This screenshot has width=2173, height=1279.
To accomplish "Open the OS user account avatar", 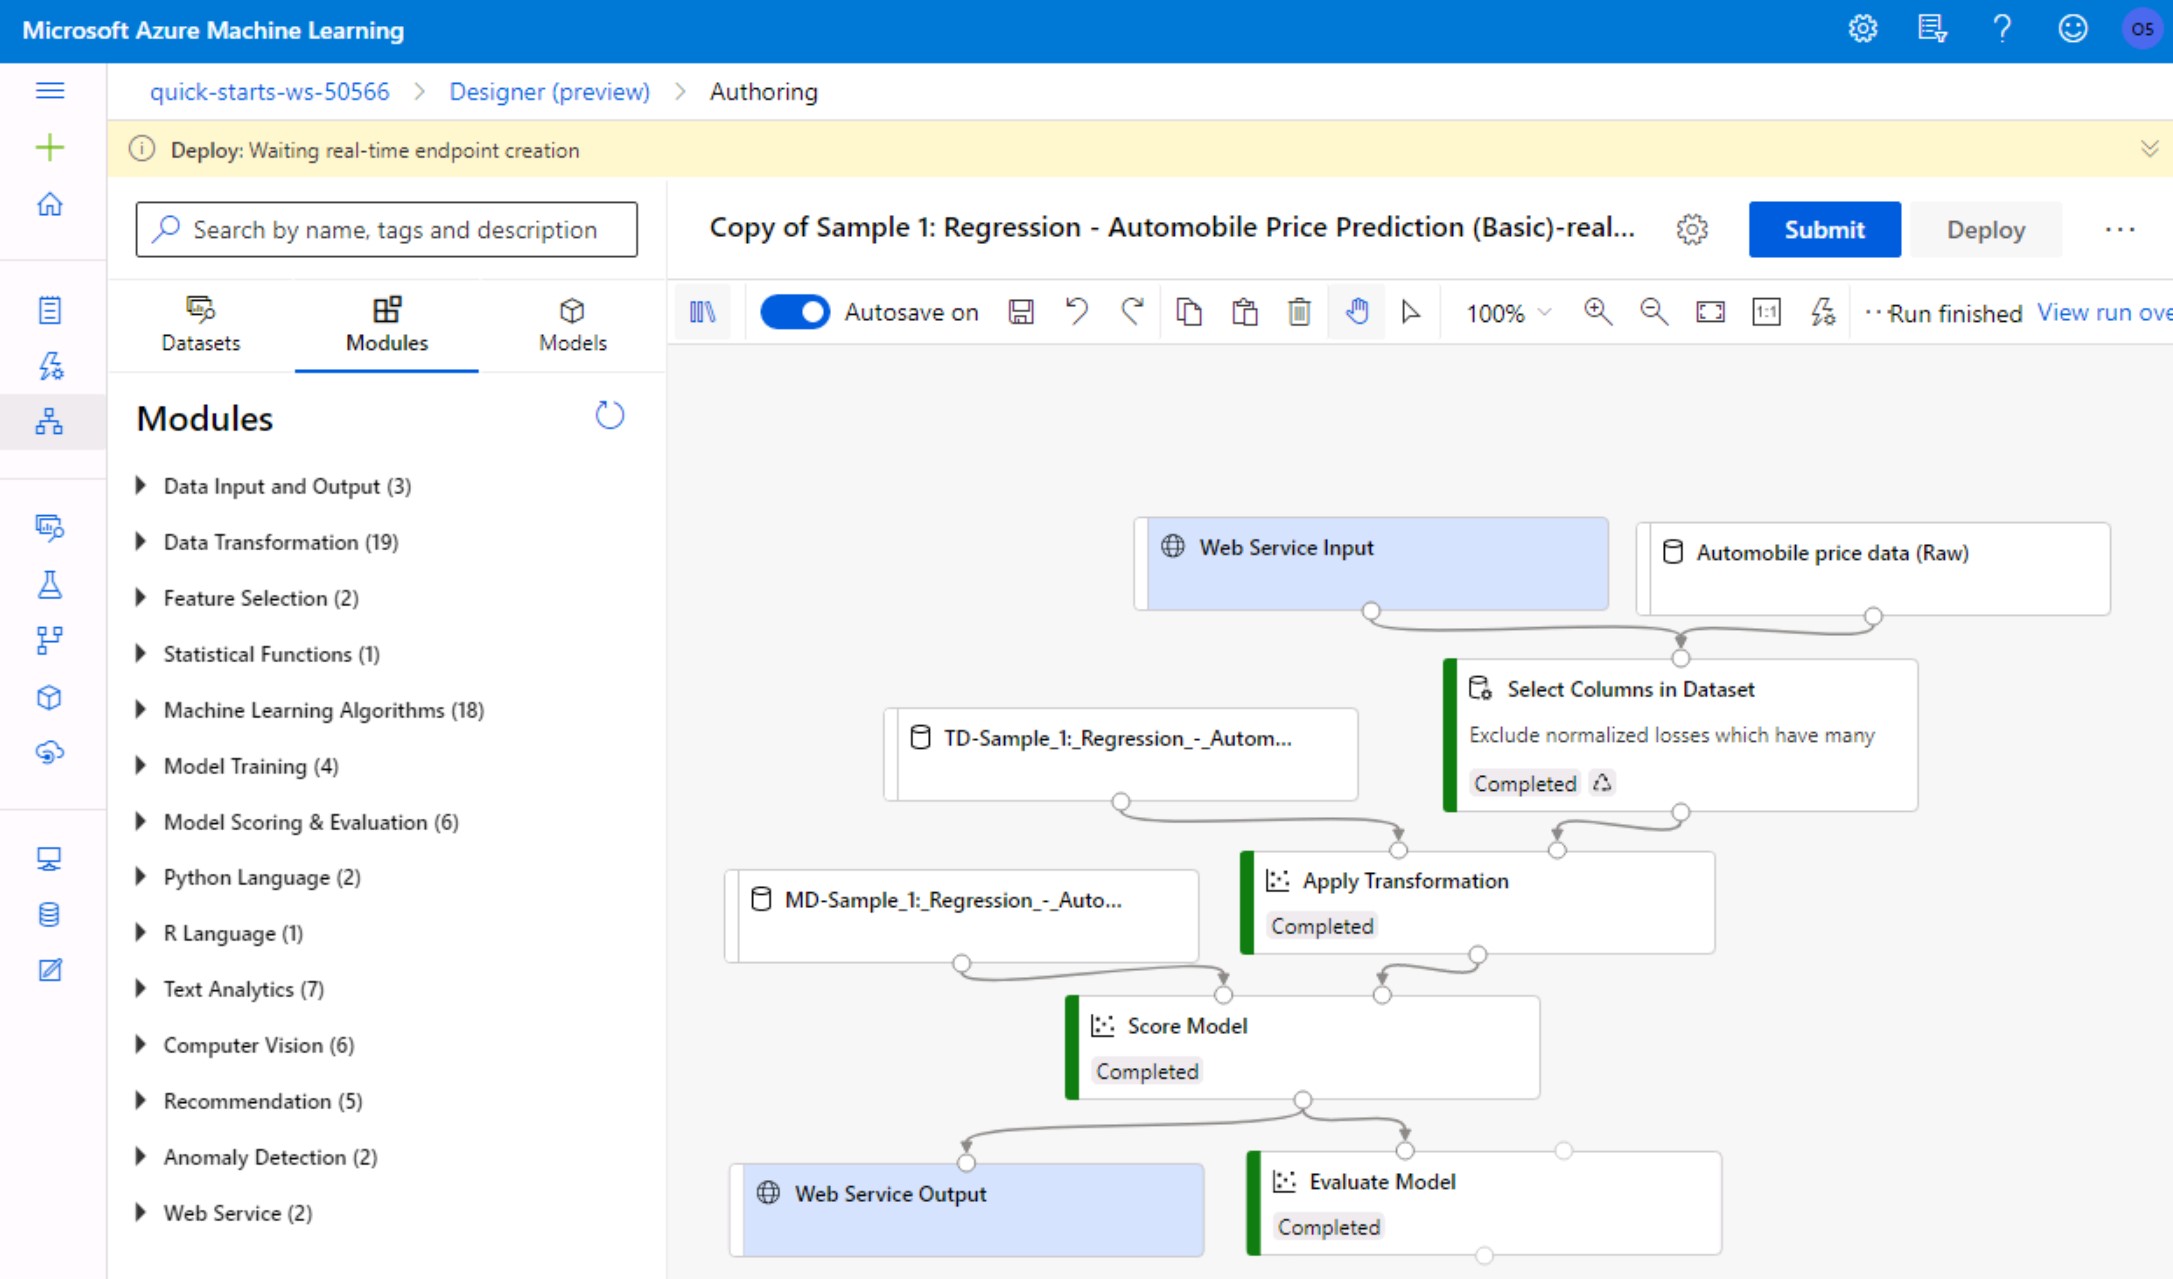I will tap(2141, 29).
